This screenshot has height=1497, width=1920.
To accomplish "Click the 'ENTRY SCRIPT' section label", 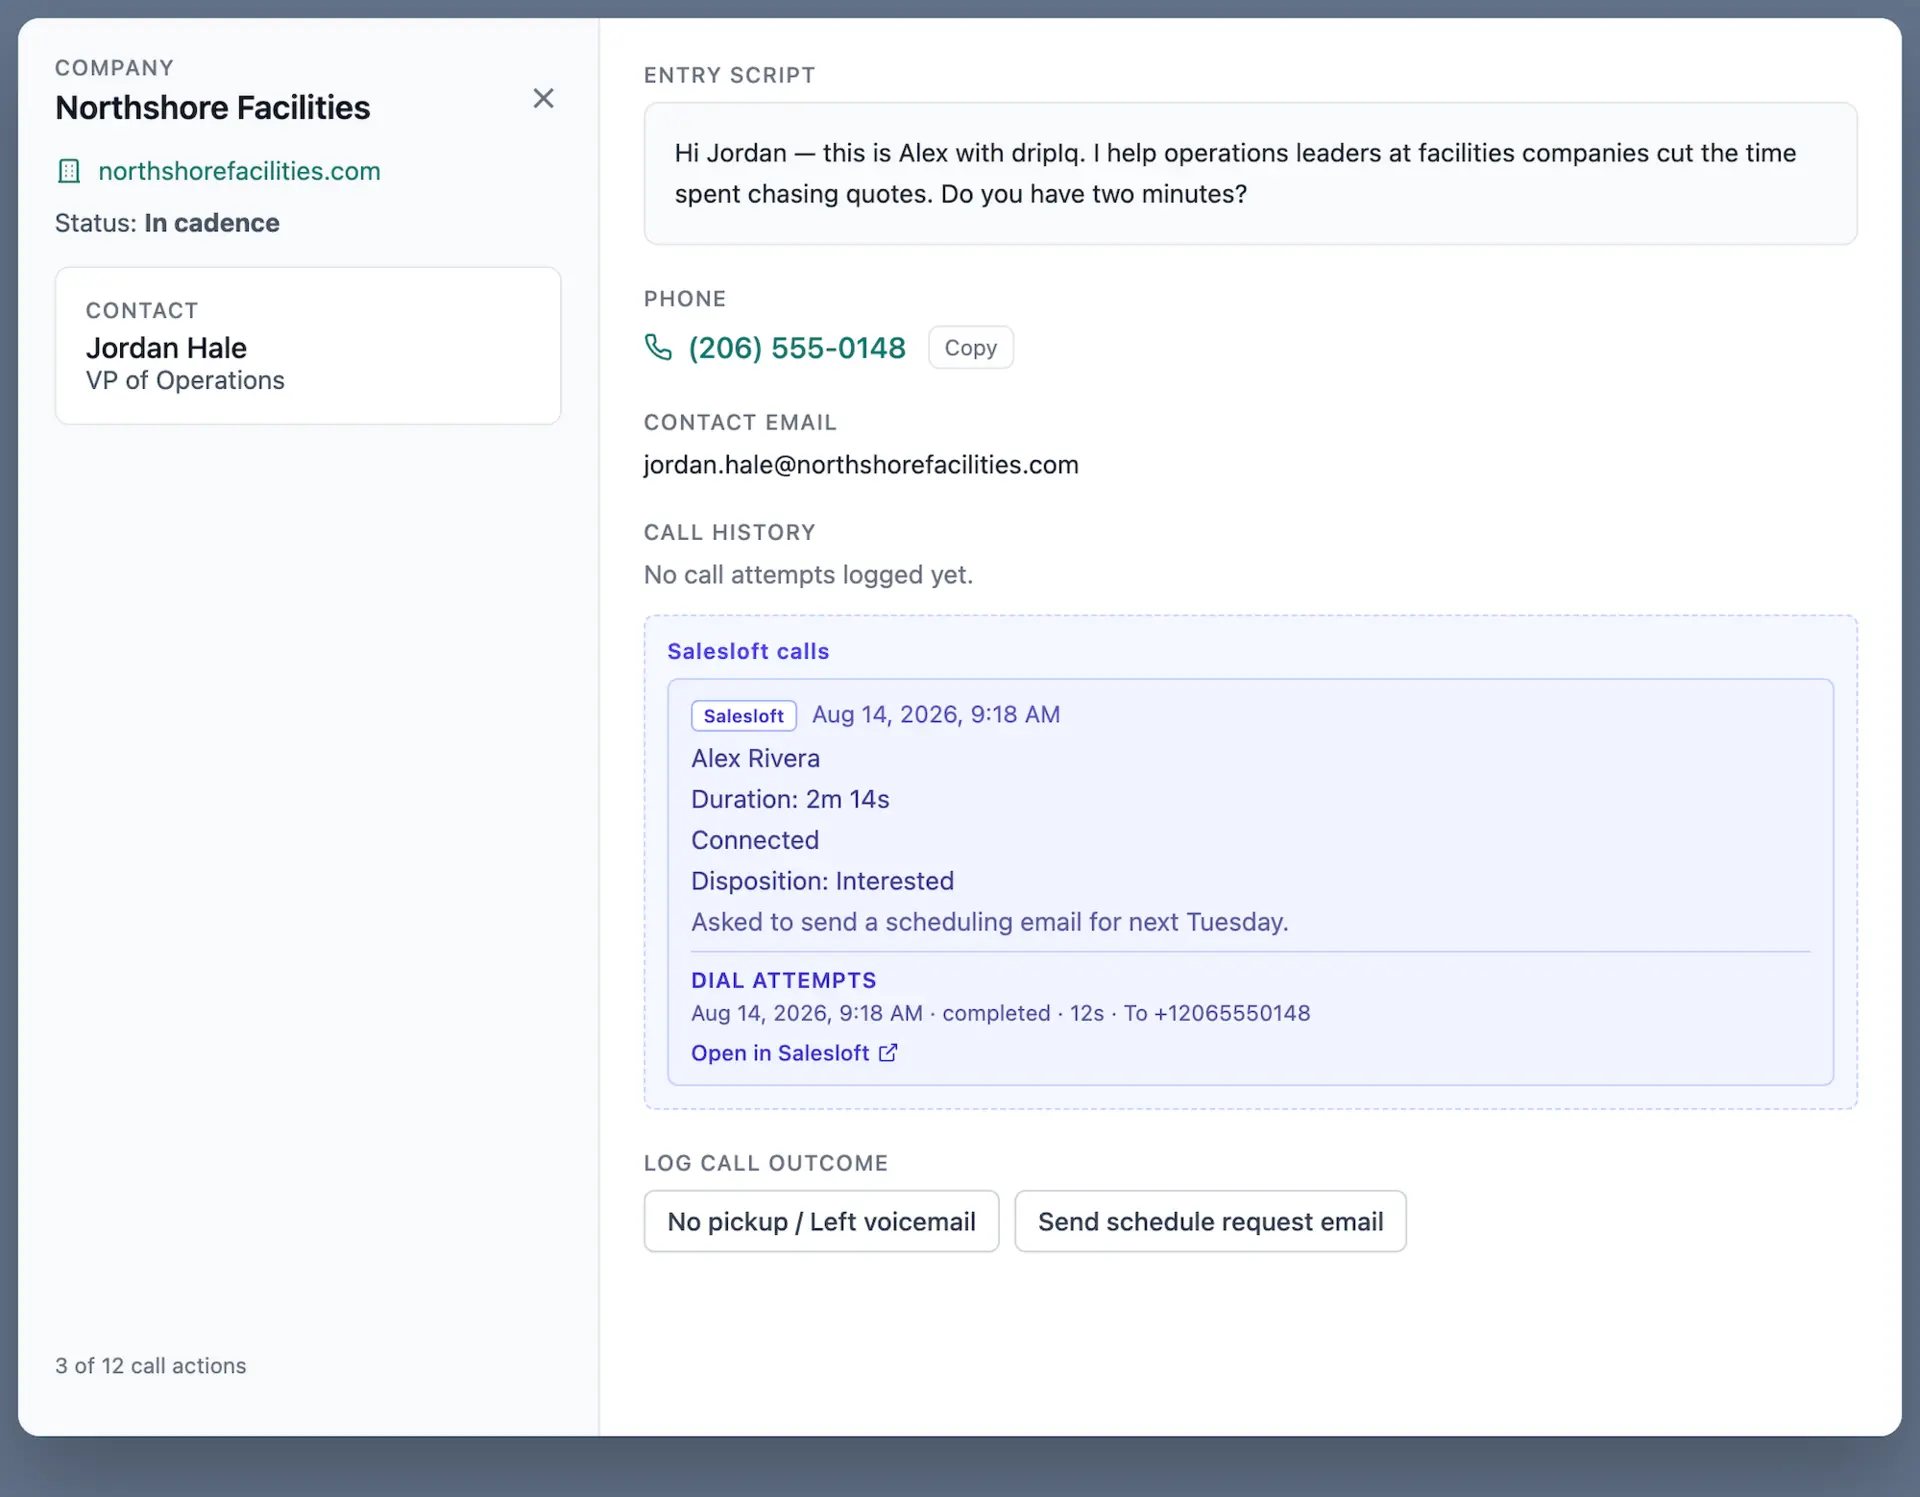I will click(729, 75).
